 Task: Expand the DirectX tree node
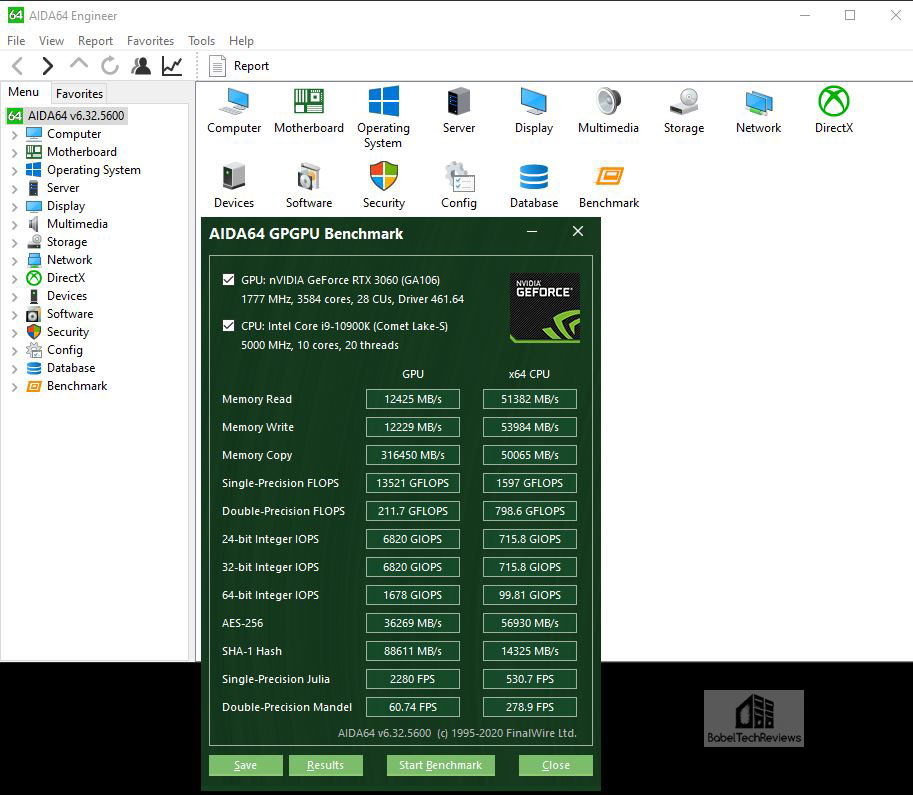click(15, 280)
